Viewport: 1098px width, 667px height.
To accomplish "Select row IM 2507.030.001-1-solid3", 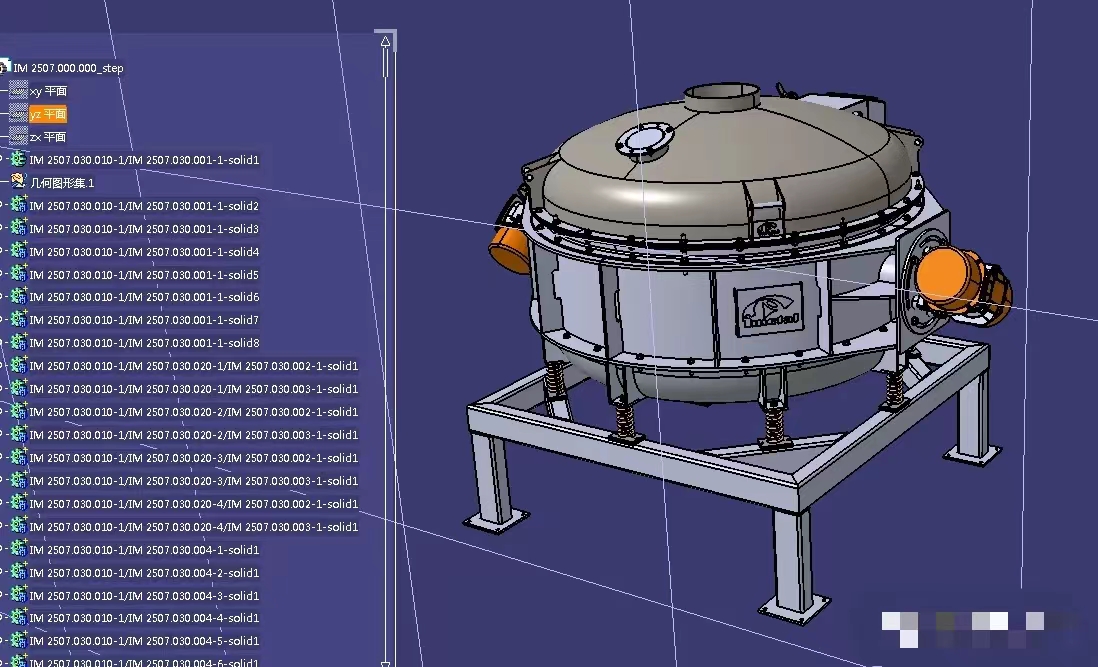I will (144, 229).
